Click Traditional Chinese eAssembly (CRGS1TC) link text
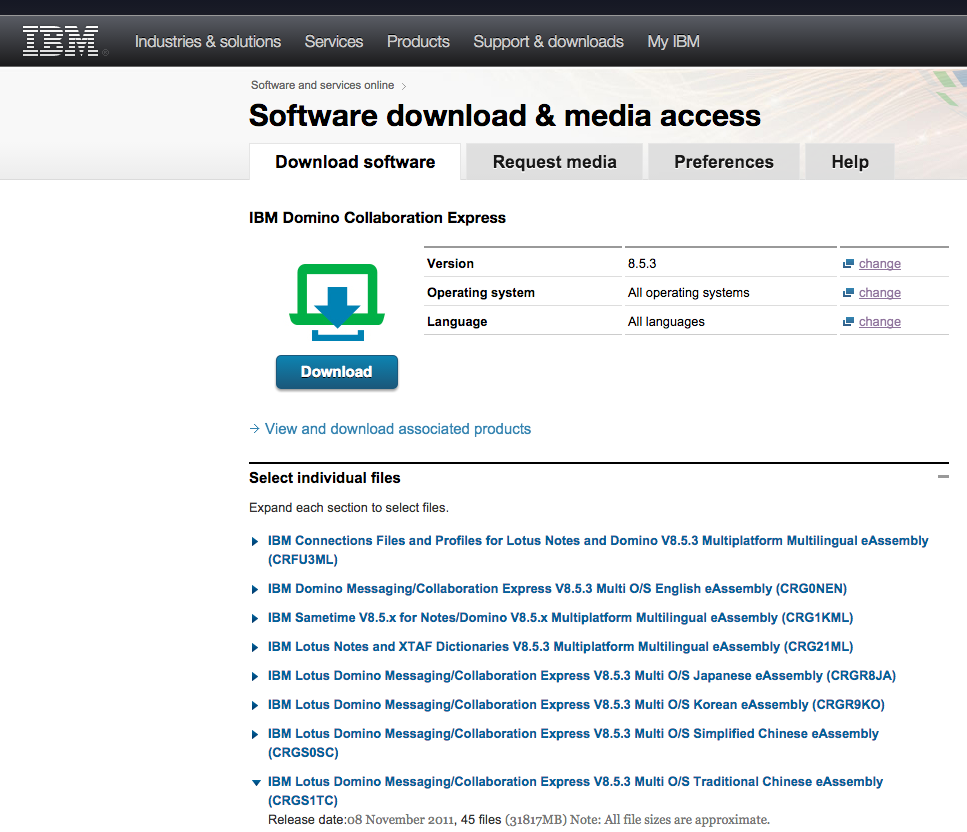 click(575, 791)
